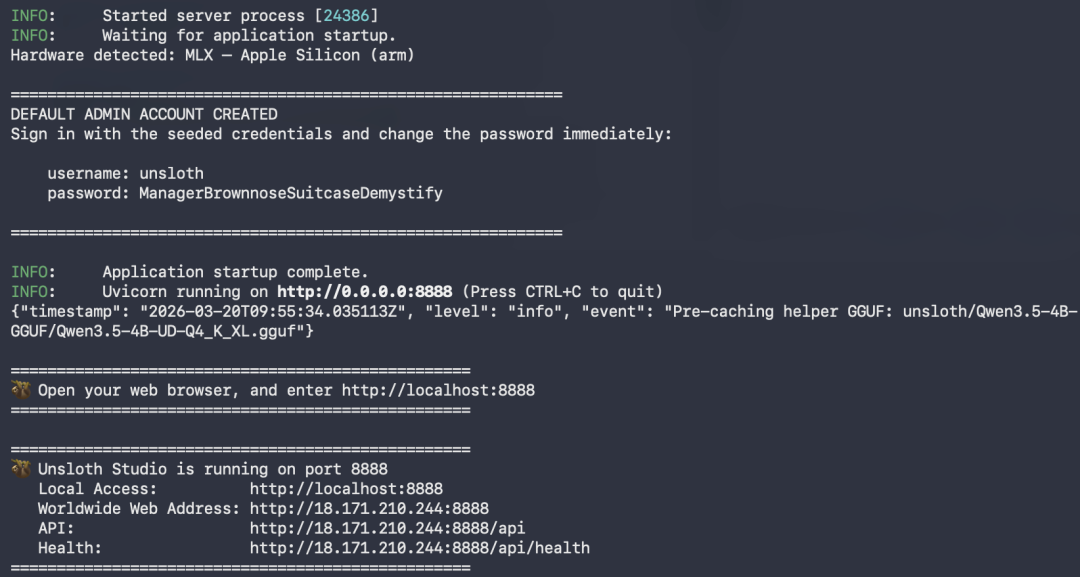Open the http://localhost:8888 Local Access link
The width and height of the screenshot is (1080, 577).
[x=346, y=489]
